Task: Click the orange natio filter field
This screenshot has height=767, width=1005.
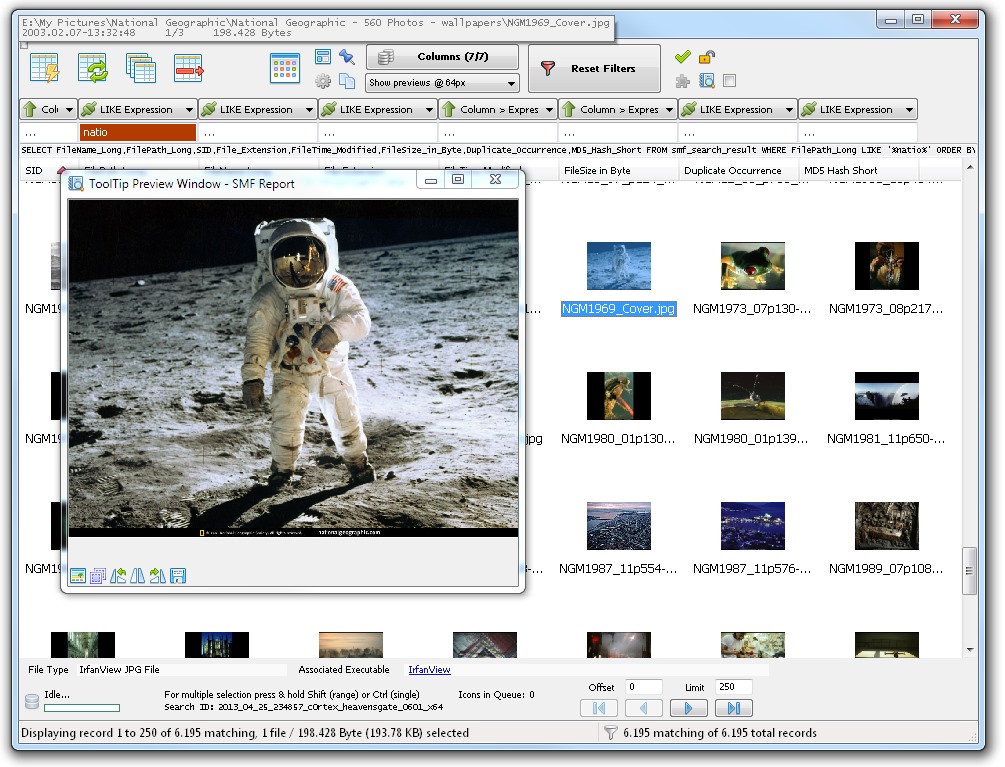Action: point(137,132)
